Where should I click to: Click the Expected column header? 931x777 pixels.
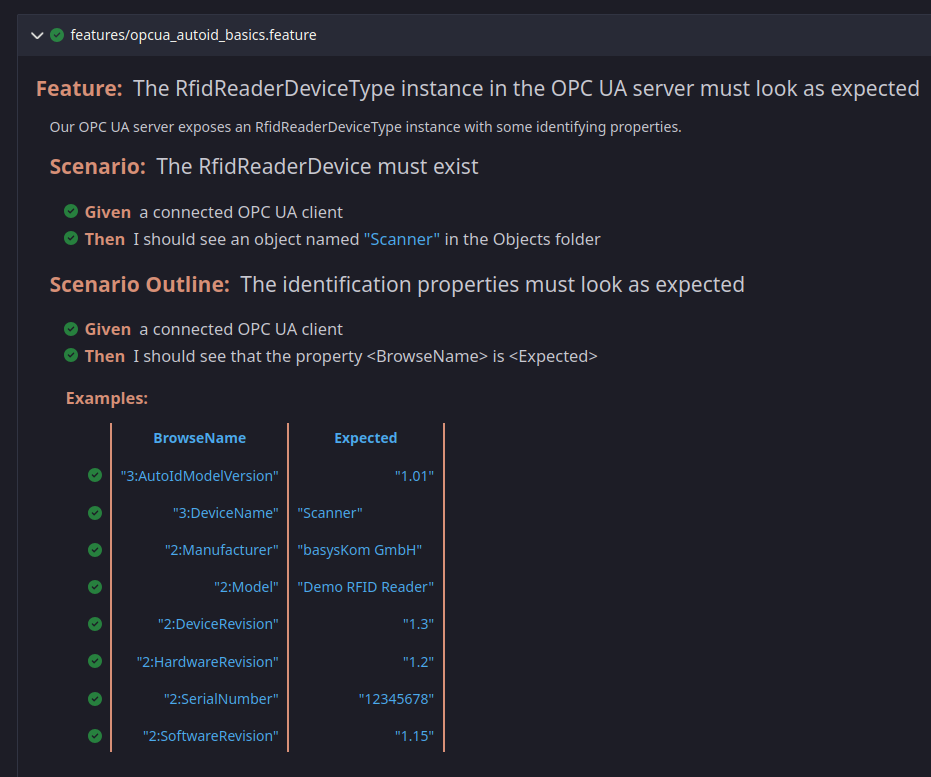coord(366,438)
